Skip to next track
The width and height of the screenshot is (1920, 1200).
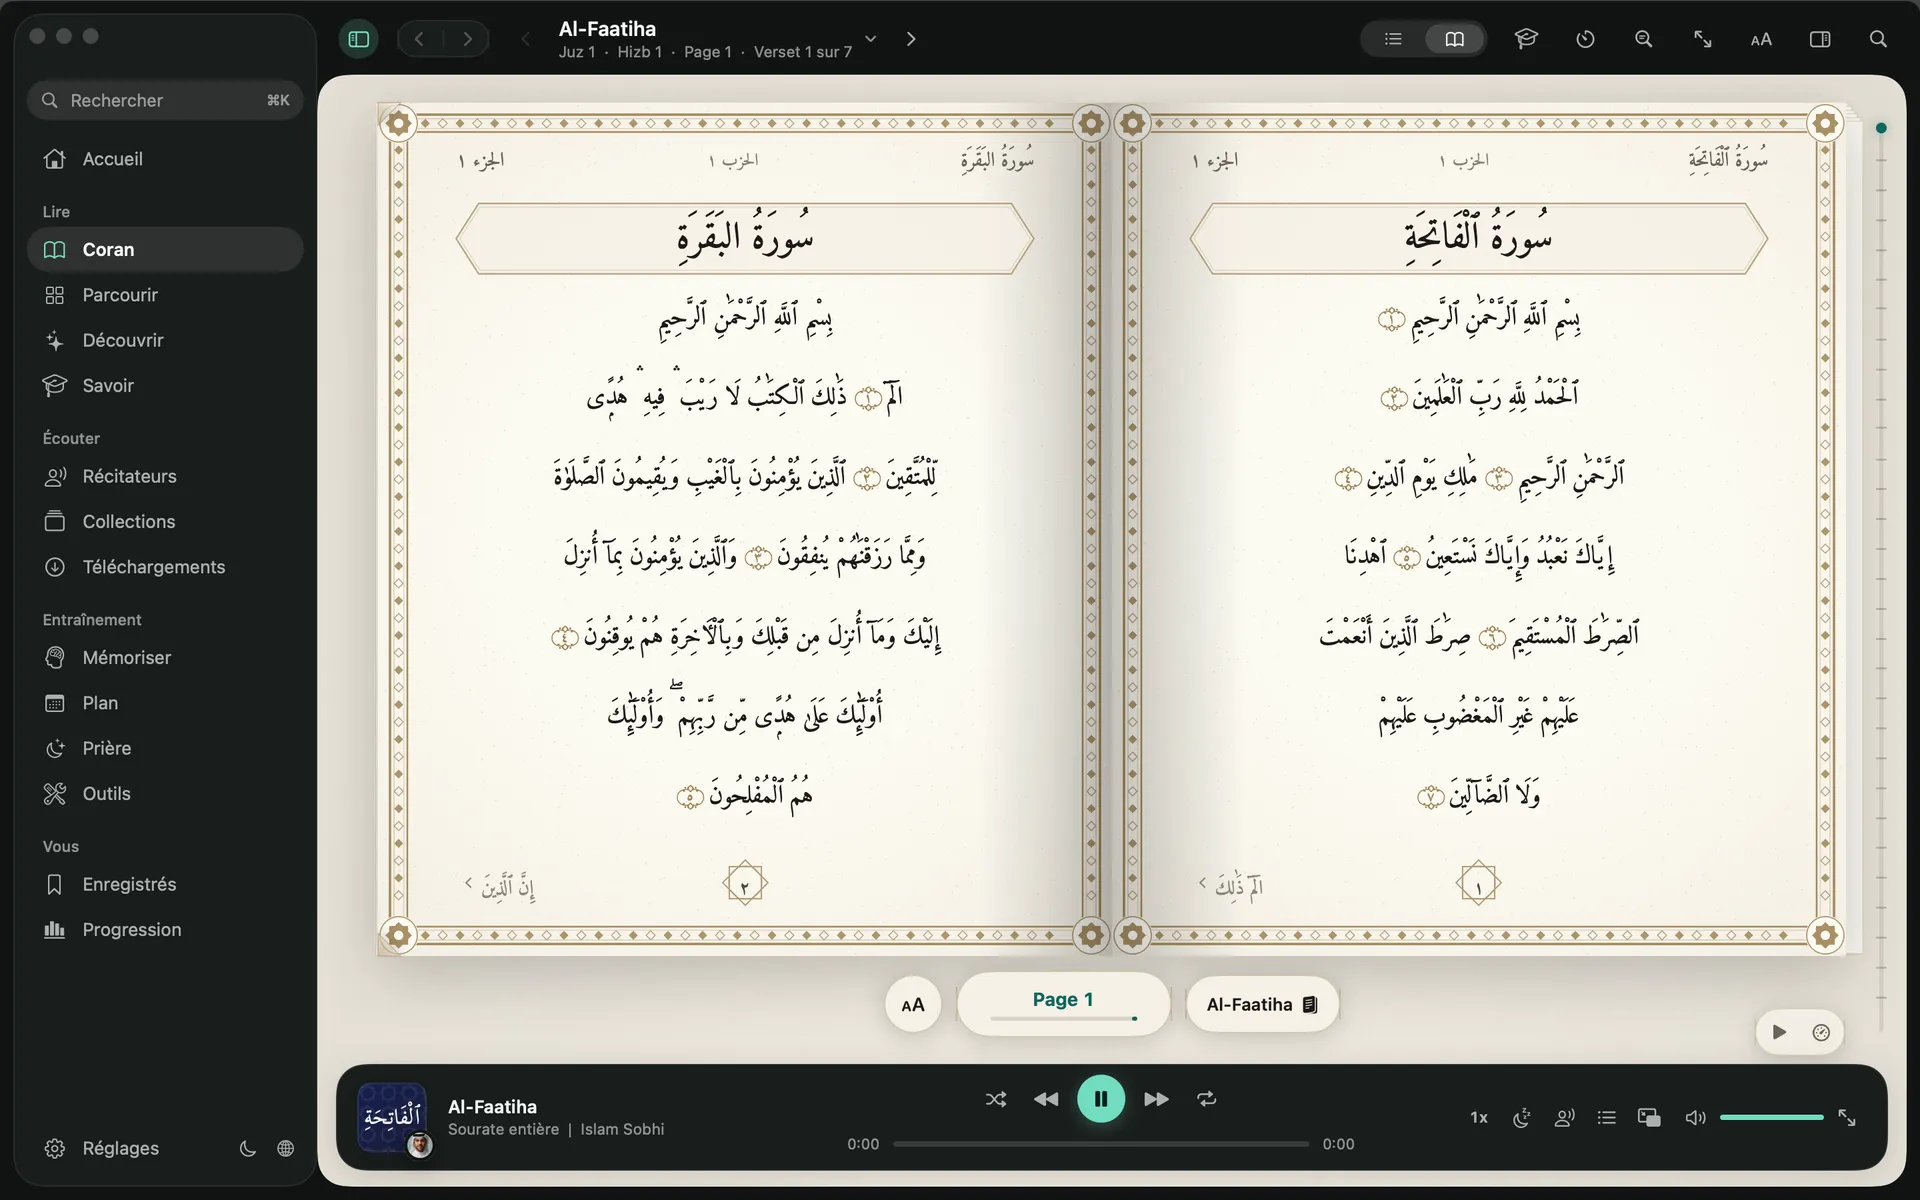click(x=1156, y=1099)
